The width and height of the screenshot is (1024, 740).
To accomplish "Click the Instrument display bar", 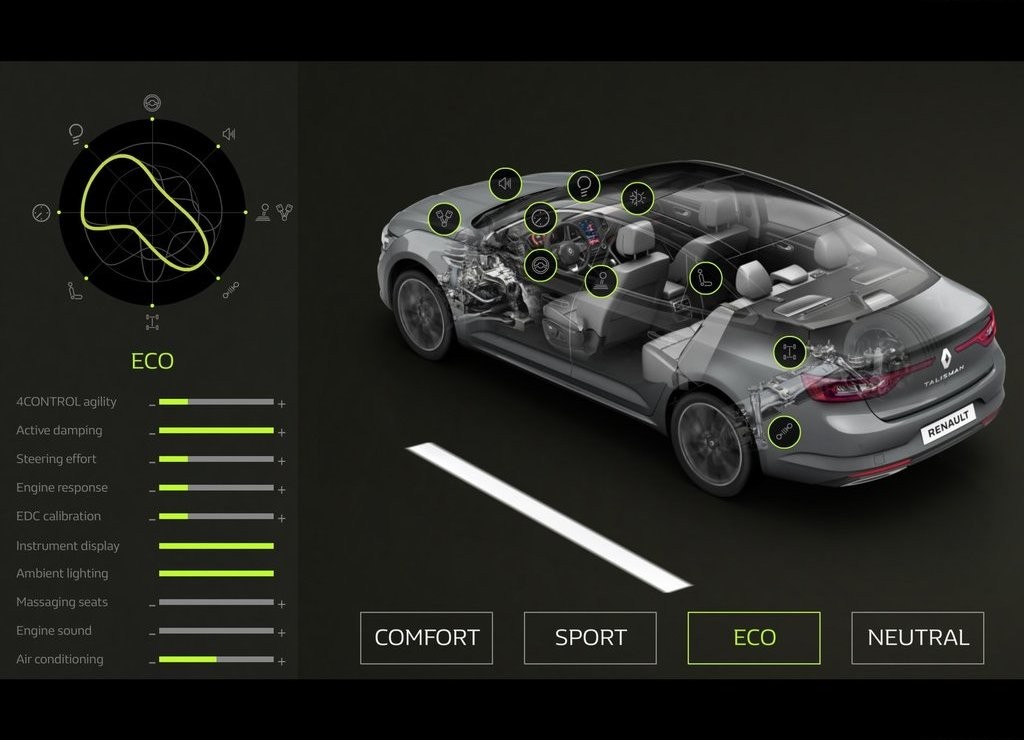I will (x=216, y=545).
